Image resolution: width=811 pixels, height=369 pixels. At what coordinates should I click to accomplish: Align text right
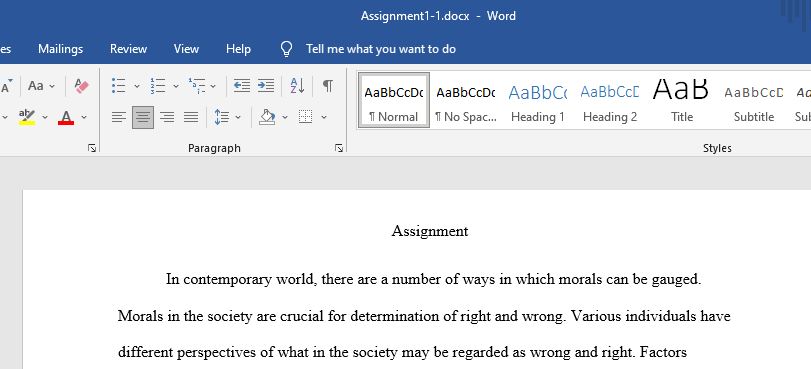(167, 117)
